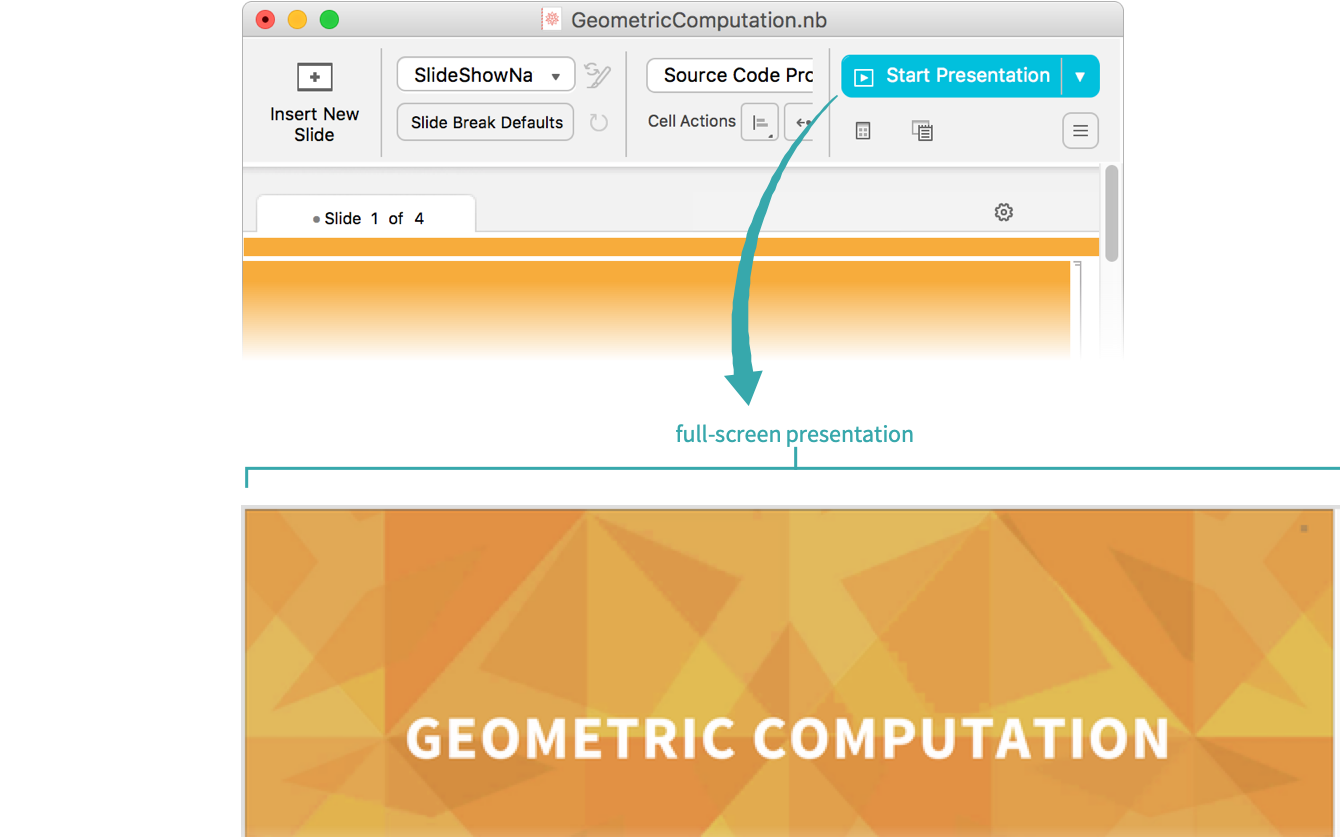Click the gear settings icon on slide bar
Viewport: 1340px width, 838px height.
pos(1004,212)
